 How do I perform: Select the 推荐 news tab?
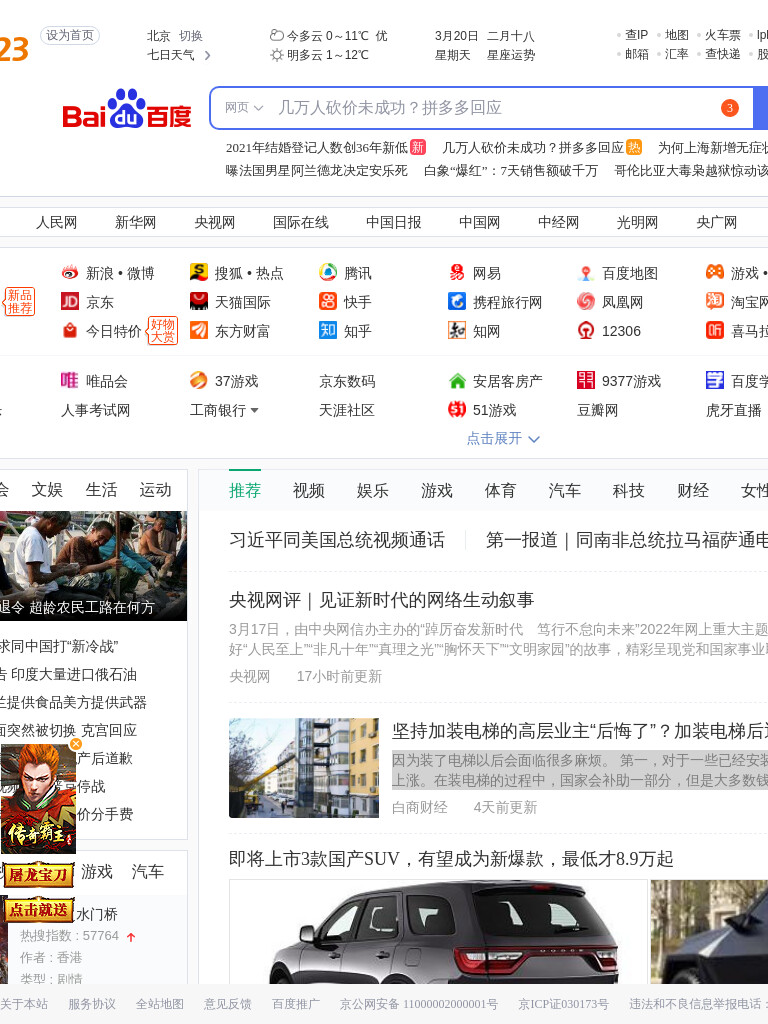pos(245,490)
